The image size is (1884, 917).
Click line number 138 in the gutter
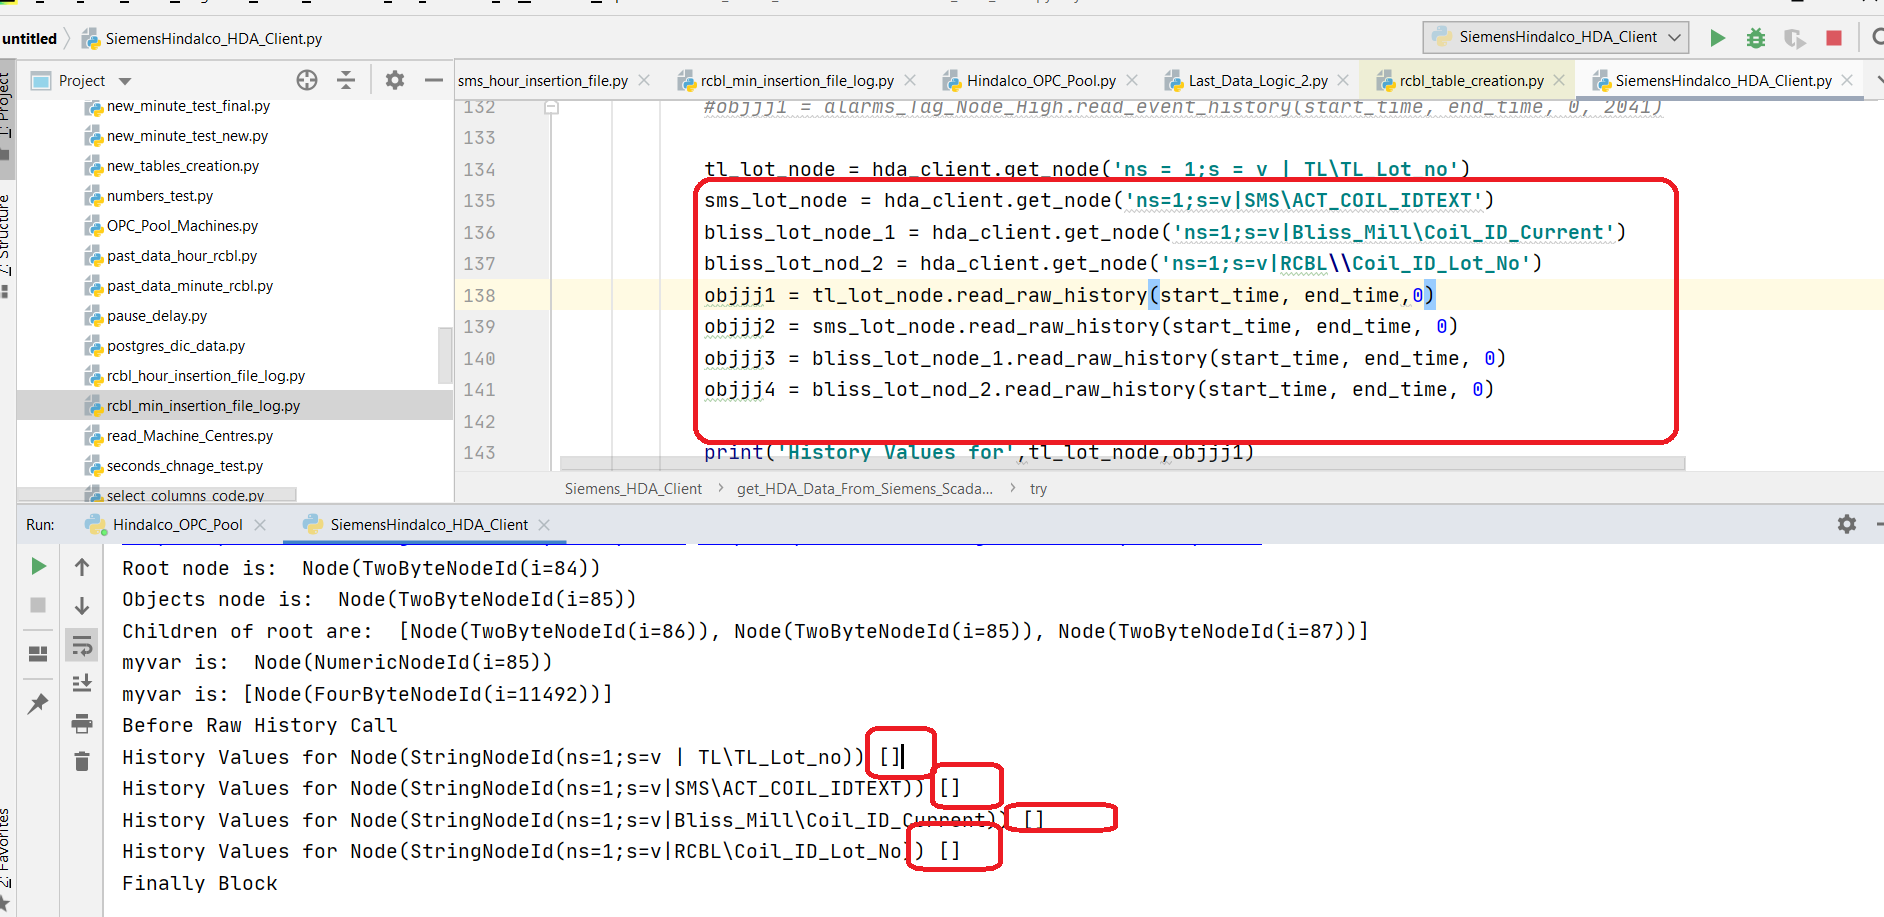(479, 296)
